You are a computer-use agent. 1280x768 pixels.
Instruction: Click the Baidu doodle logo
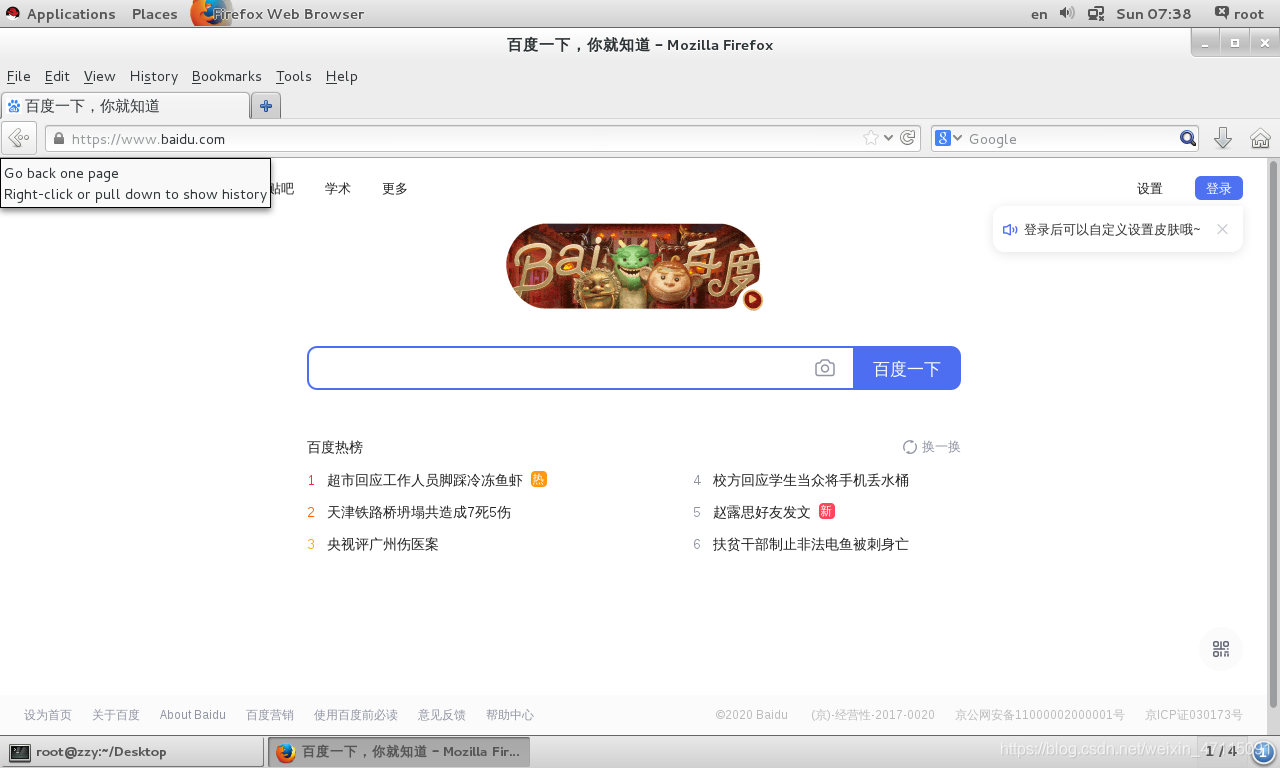point(633,266)
